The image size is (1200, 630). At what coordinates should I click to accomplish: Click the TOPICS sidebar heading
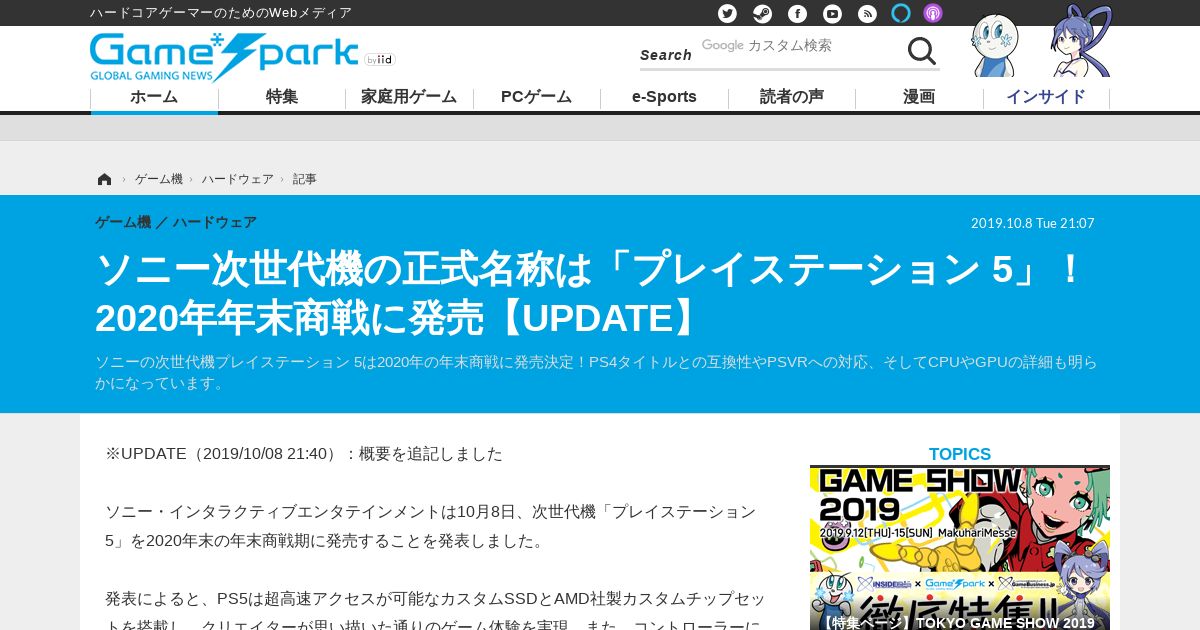[x=960, y=454]
